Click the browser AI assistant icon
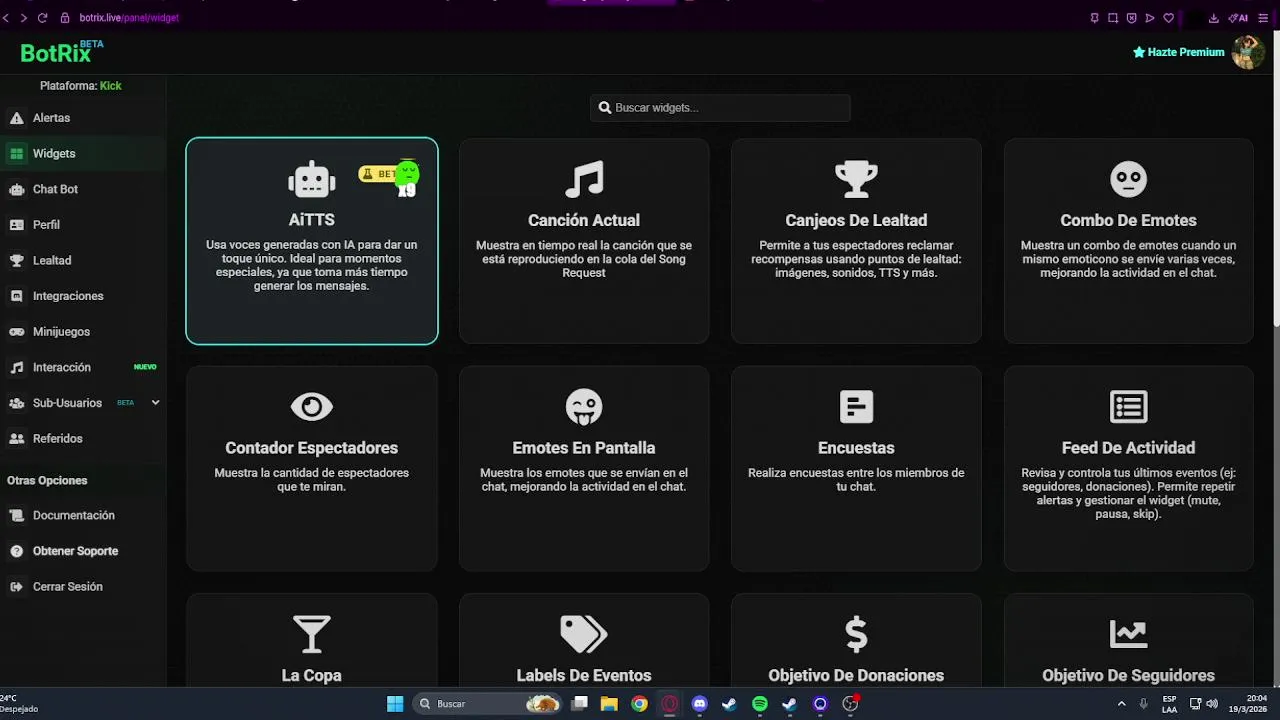Image resolution: width=1280 pixels, height=720 pixels. pos(1238,18)
